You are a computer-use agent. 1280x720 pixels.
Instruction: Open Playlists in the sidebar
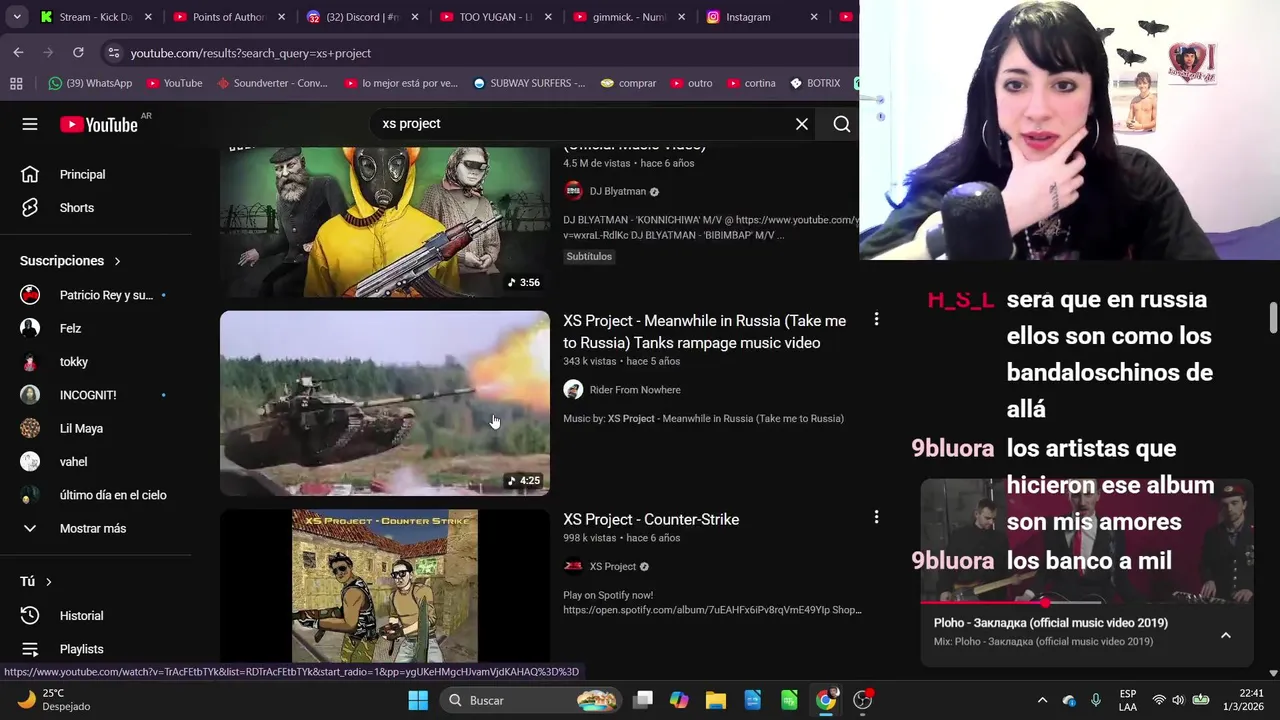click(81, 649)
